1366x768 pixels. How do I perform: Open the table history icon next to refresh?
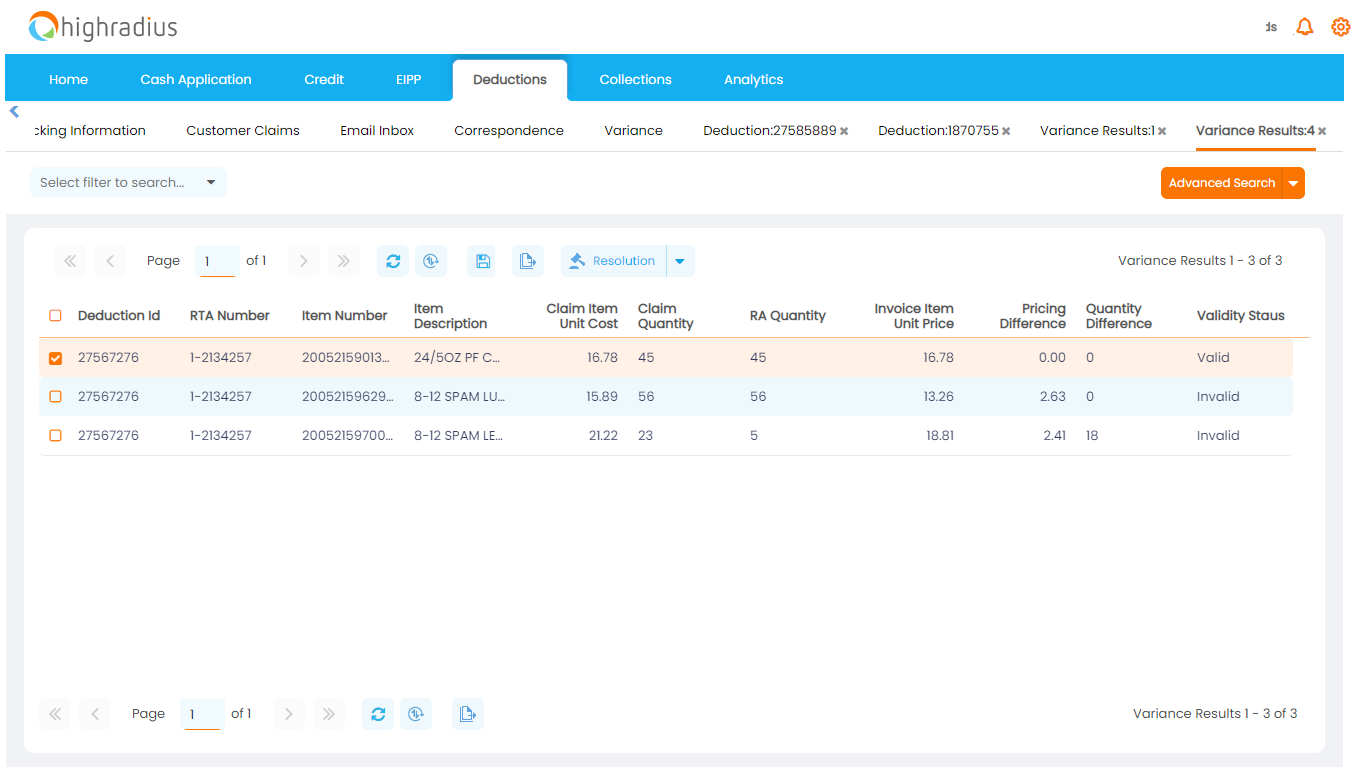[431, 260]
